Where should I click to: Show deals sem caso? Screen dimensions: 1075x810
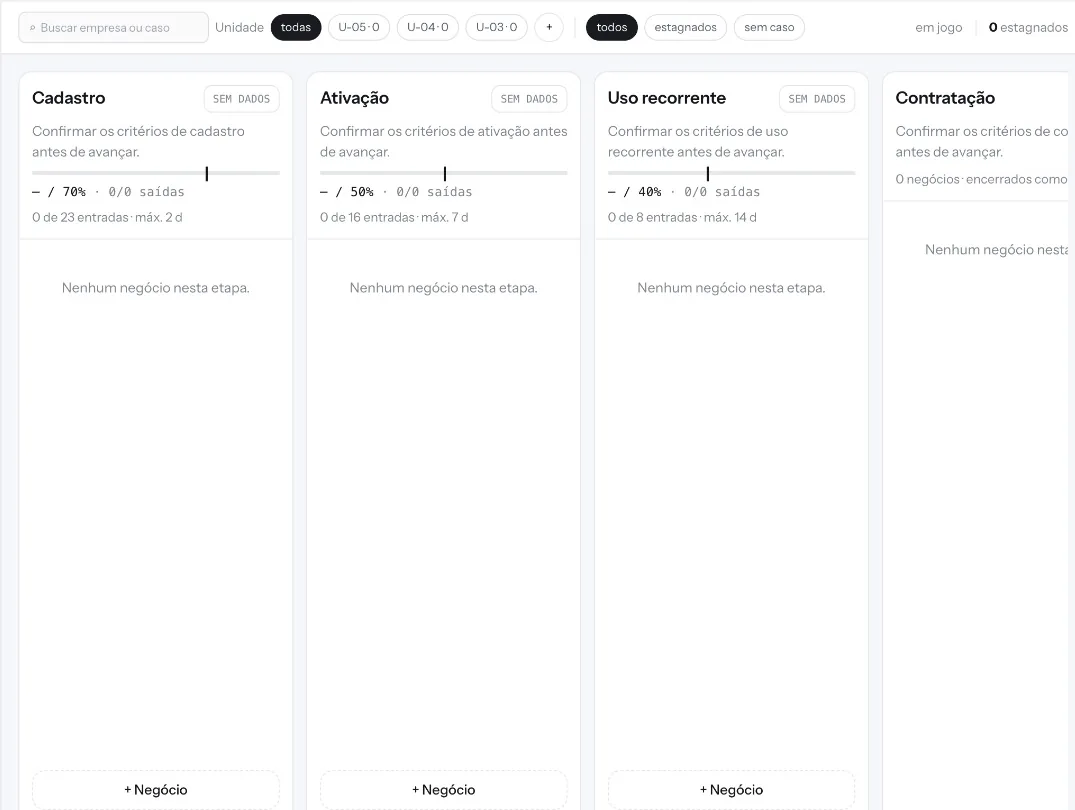click(769, 27)
